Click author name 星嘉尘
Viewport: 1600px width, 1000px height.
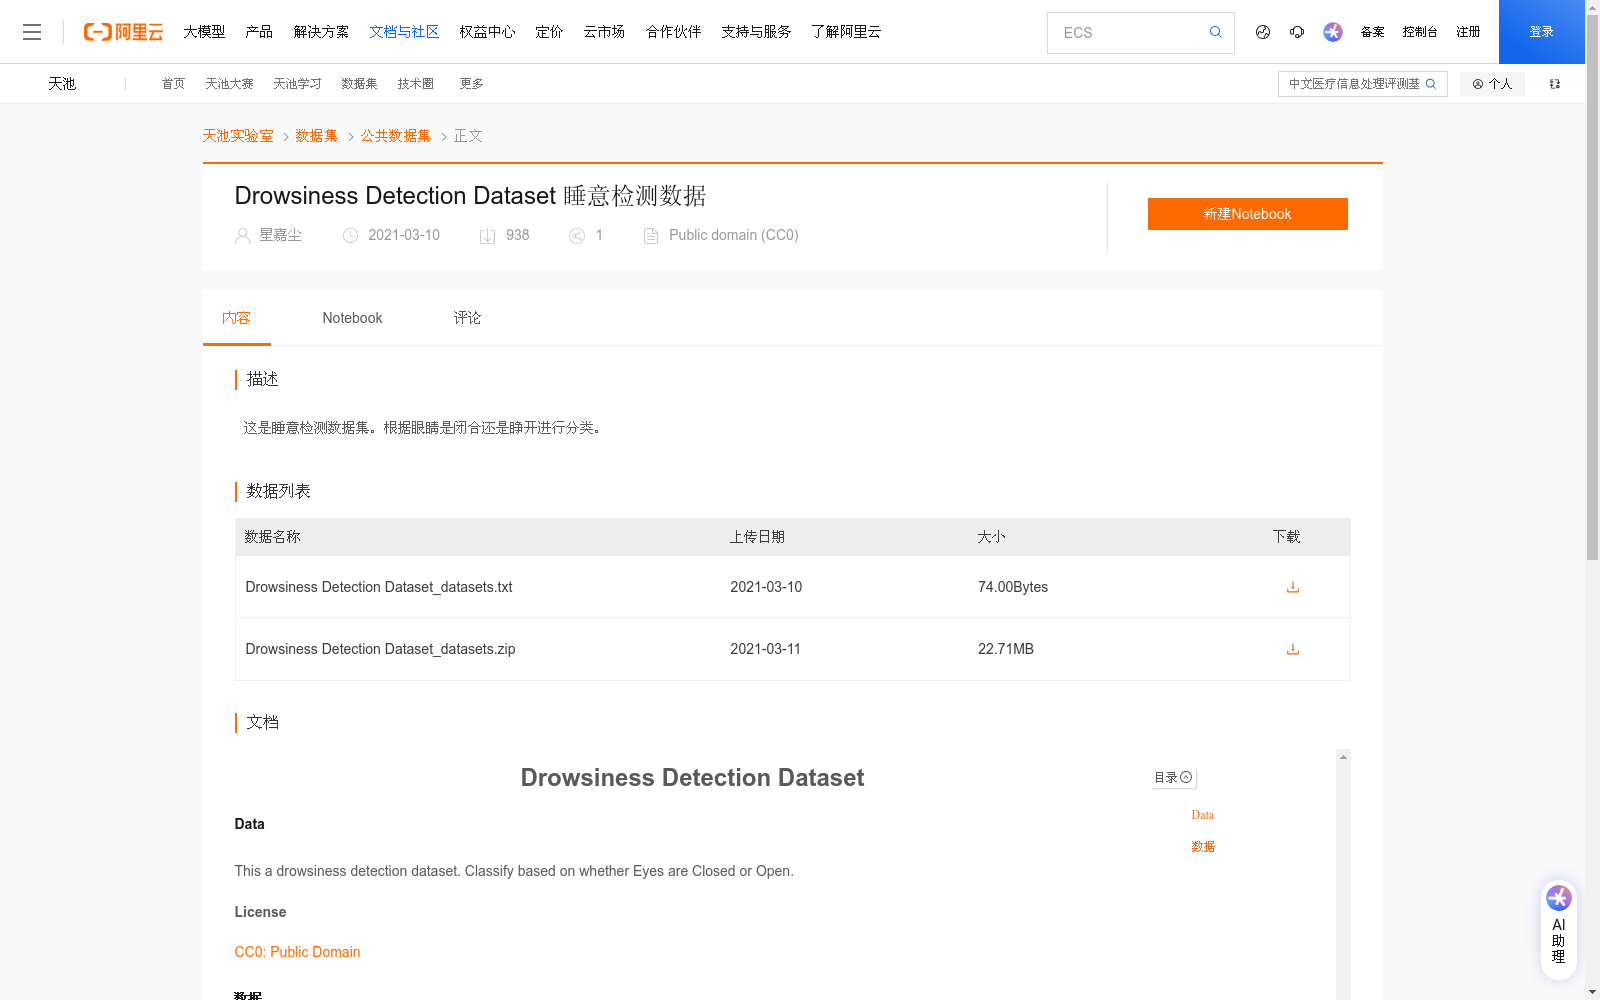[x=280, y=235]
